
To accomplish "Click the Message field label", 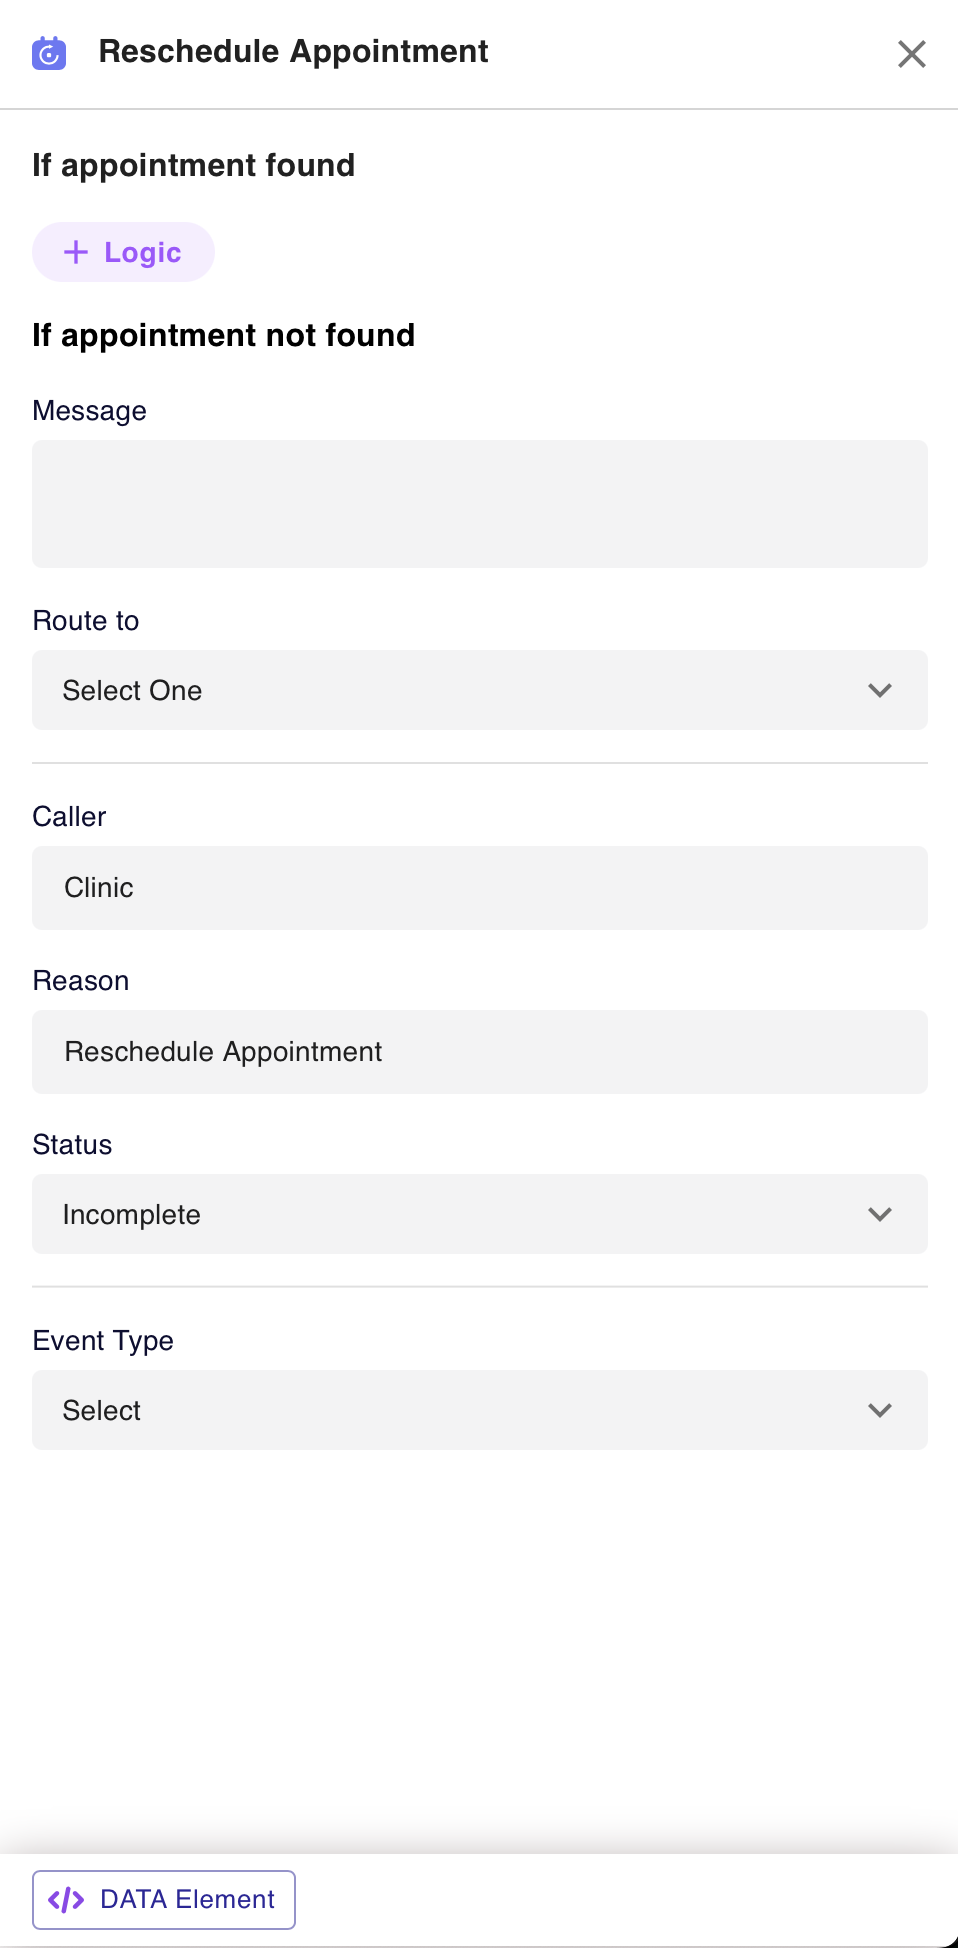I will click(89, 411).
